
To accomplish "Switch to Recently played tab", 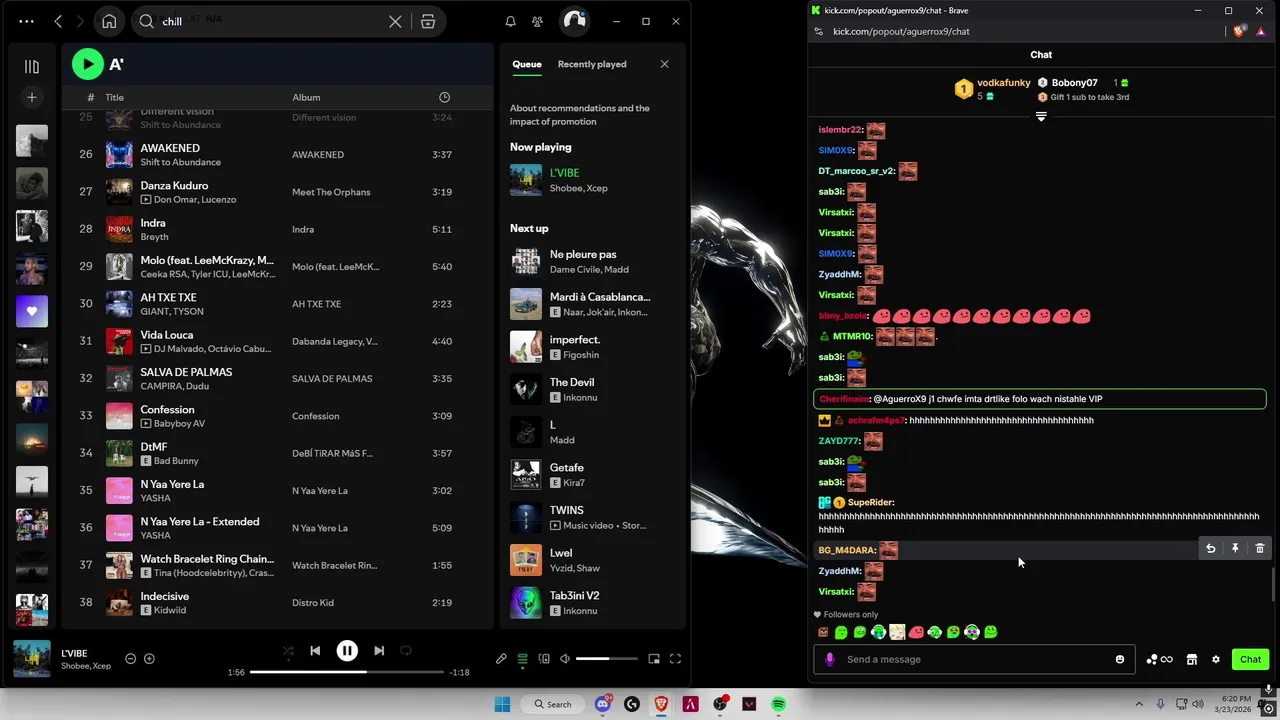I will coord(592,64).
